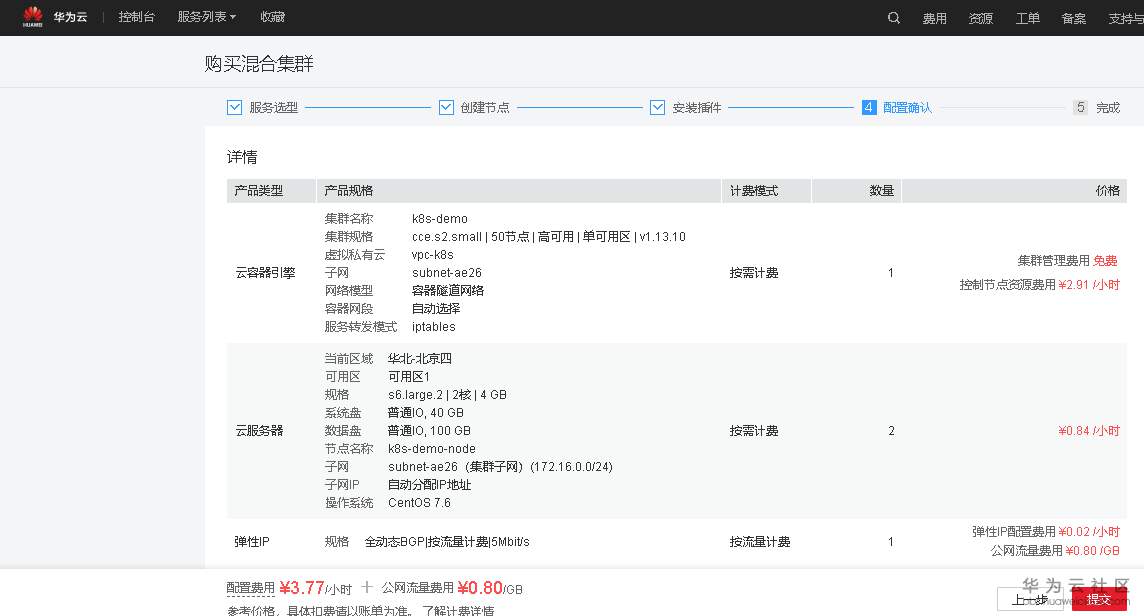The width and height of the screenshot is (1144, 616).
Task: Open 工单 menu in top bar
Action: [1027, 18]
